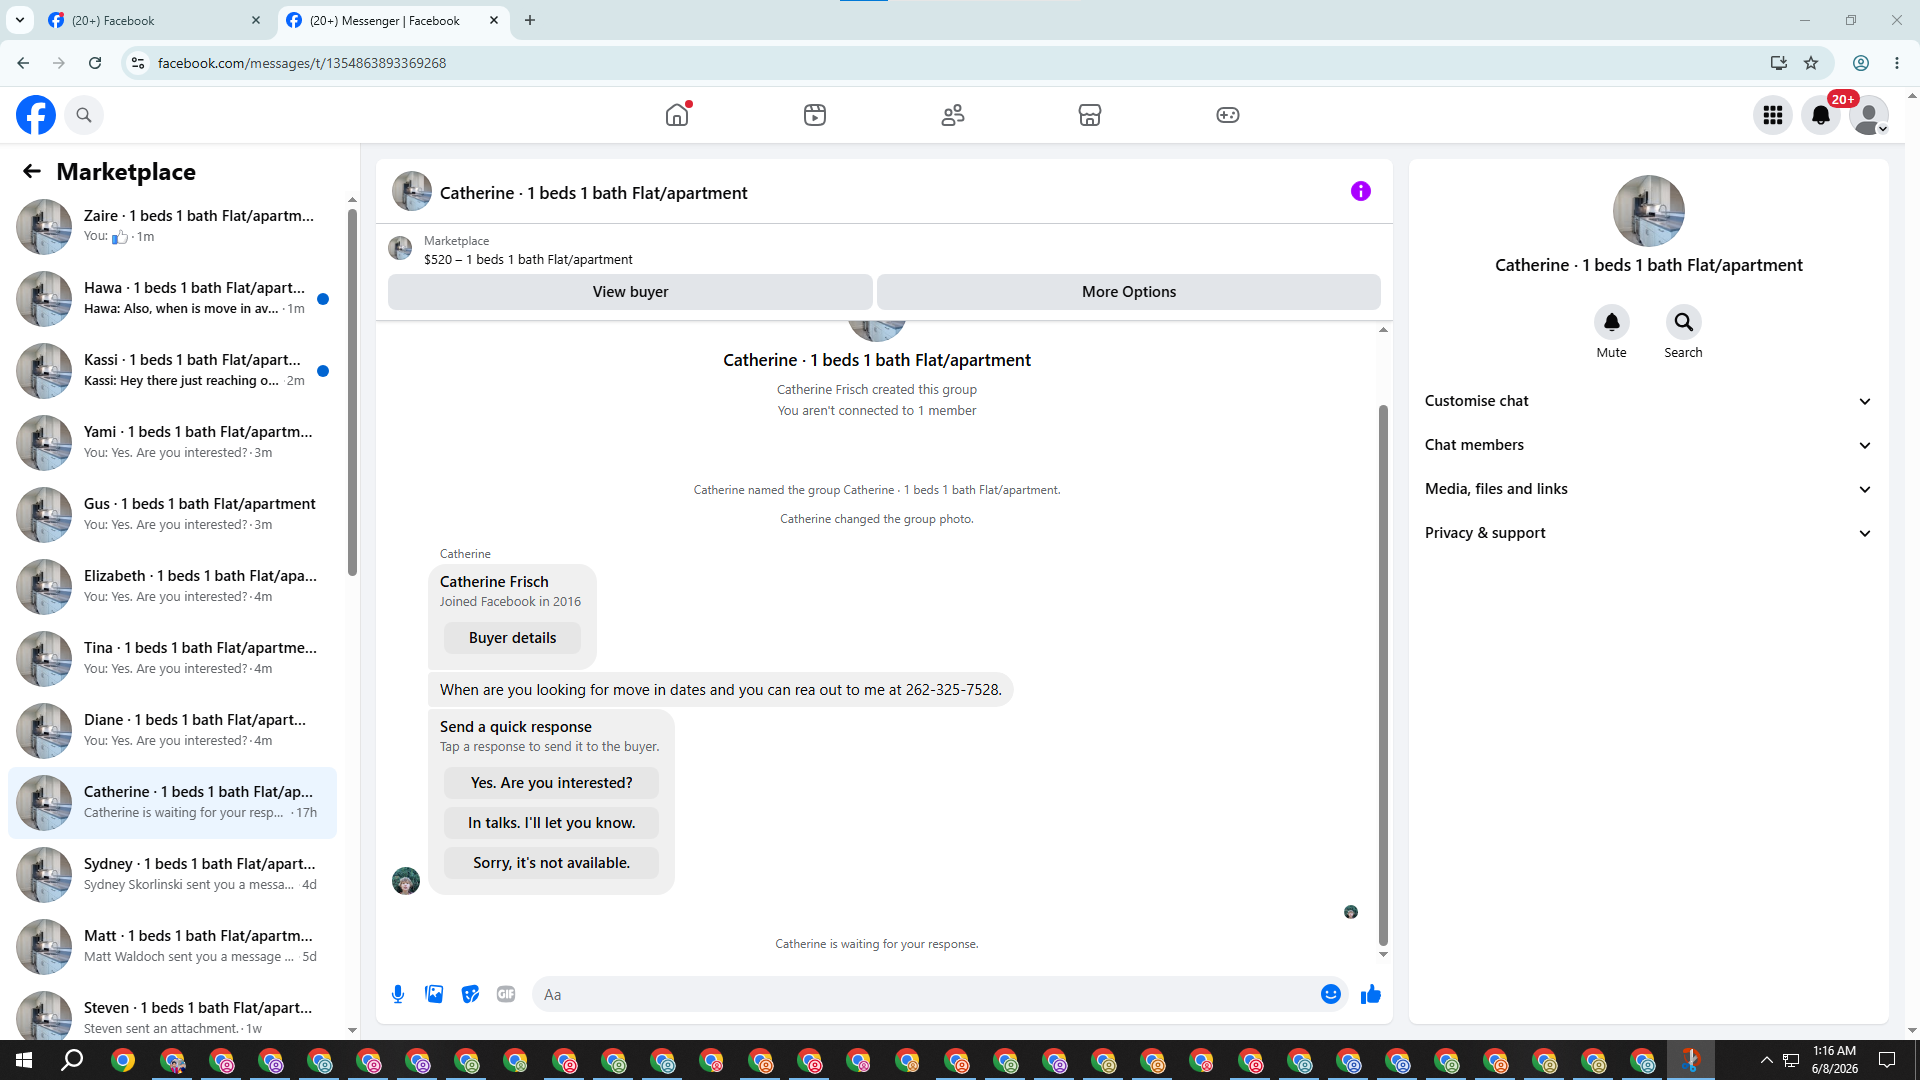The height and width of the screenshot is (1080, 1920).
Task: Open Matt's conversation
Action: (x=173, y=946)
